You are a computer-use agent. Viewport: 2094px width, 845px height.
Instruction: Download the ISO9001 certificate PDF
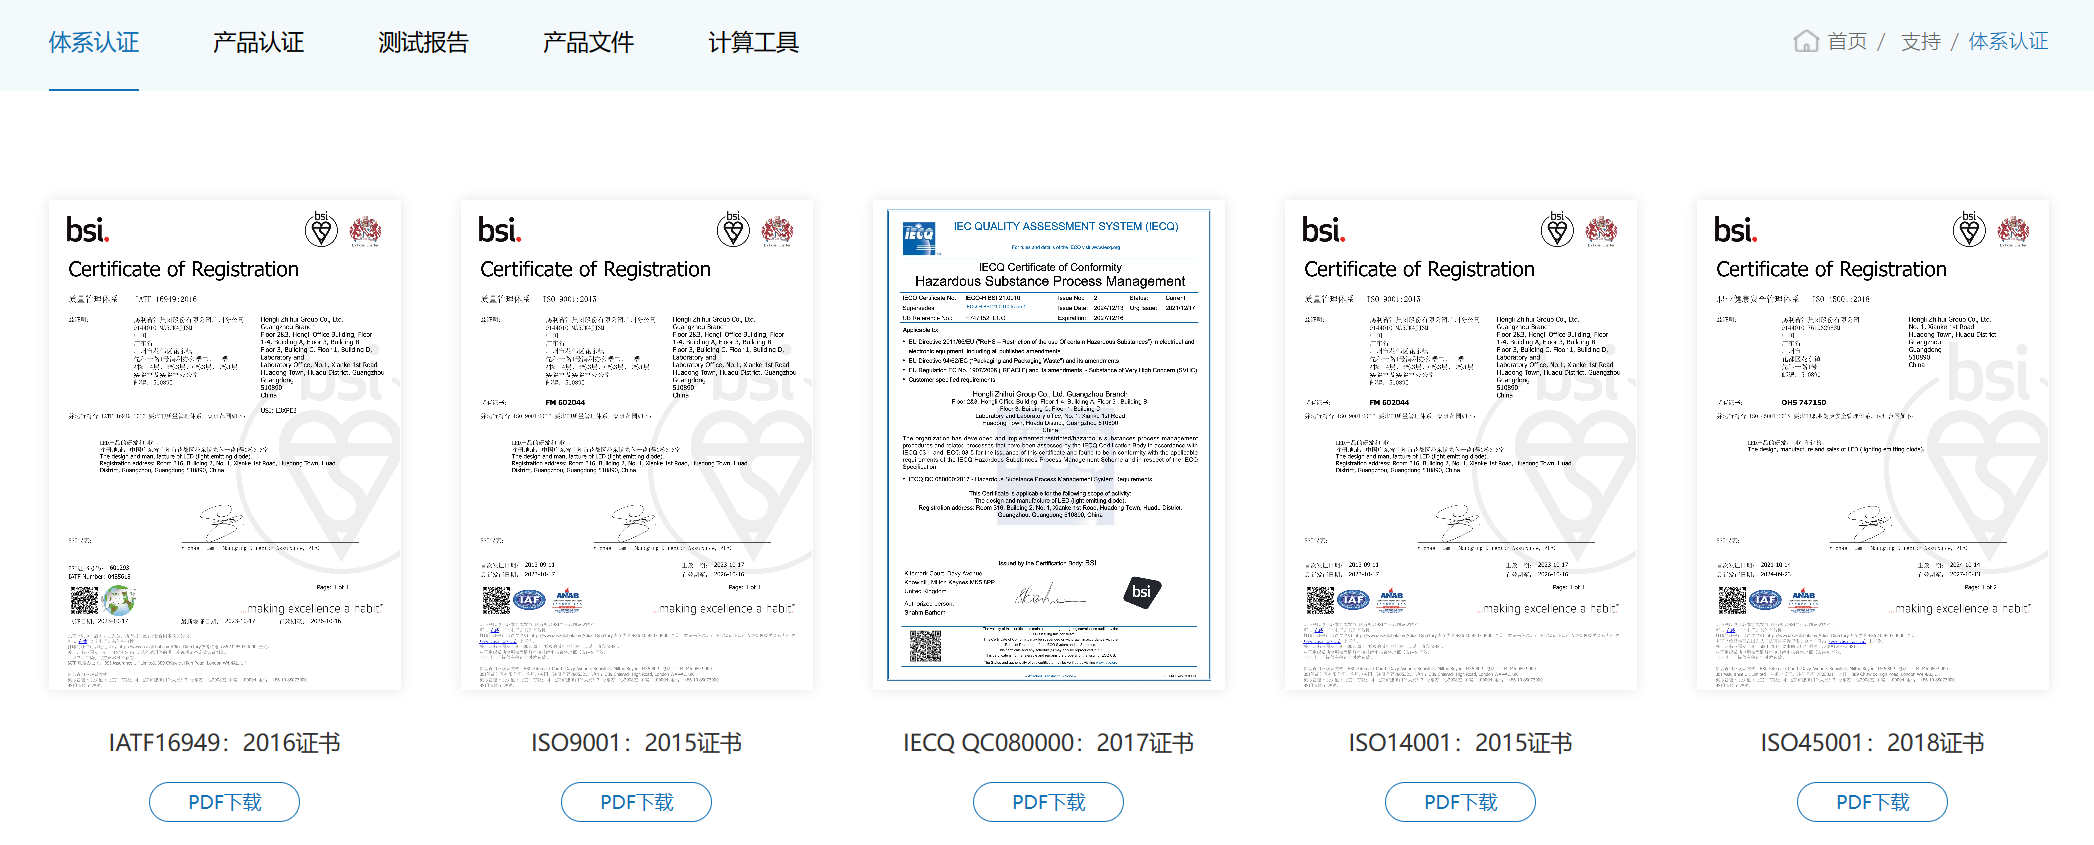637,802
